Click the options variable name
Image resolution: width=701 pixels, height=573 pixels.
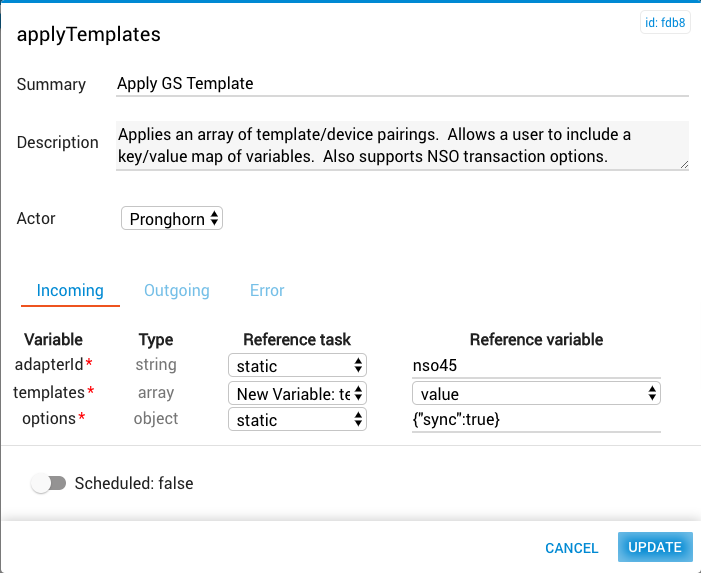tap(49, 419)
